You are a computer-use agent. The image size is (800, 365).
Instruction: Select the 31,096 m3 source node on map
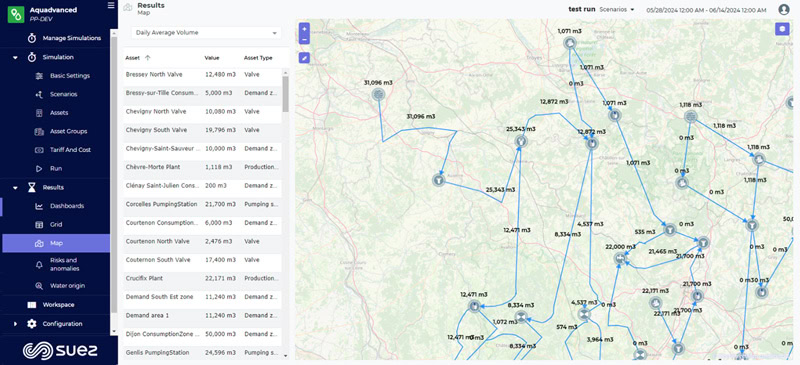[378, 94]
